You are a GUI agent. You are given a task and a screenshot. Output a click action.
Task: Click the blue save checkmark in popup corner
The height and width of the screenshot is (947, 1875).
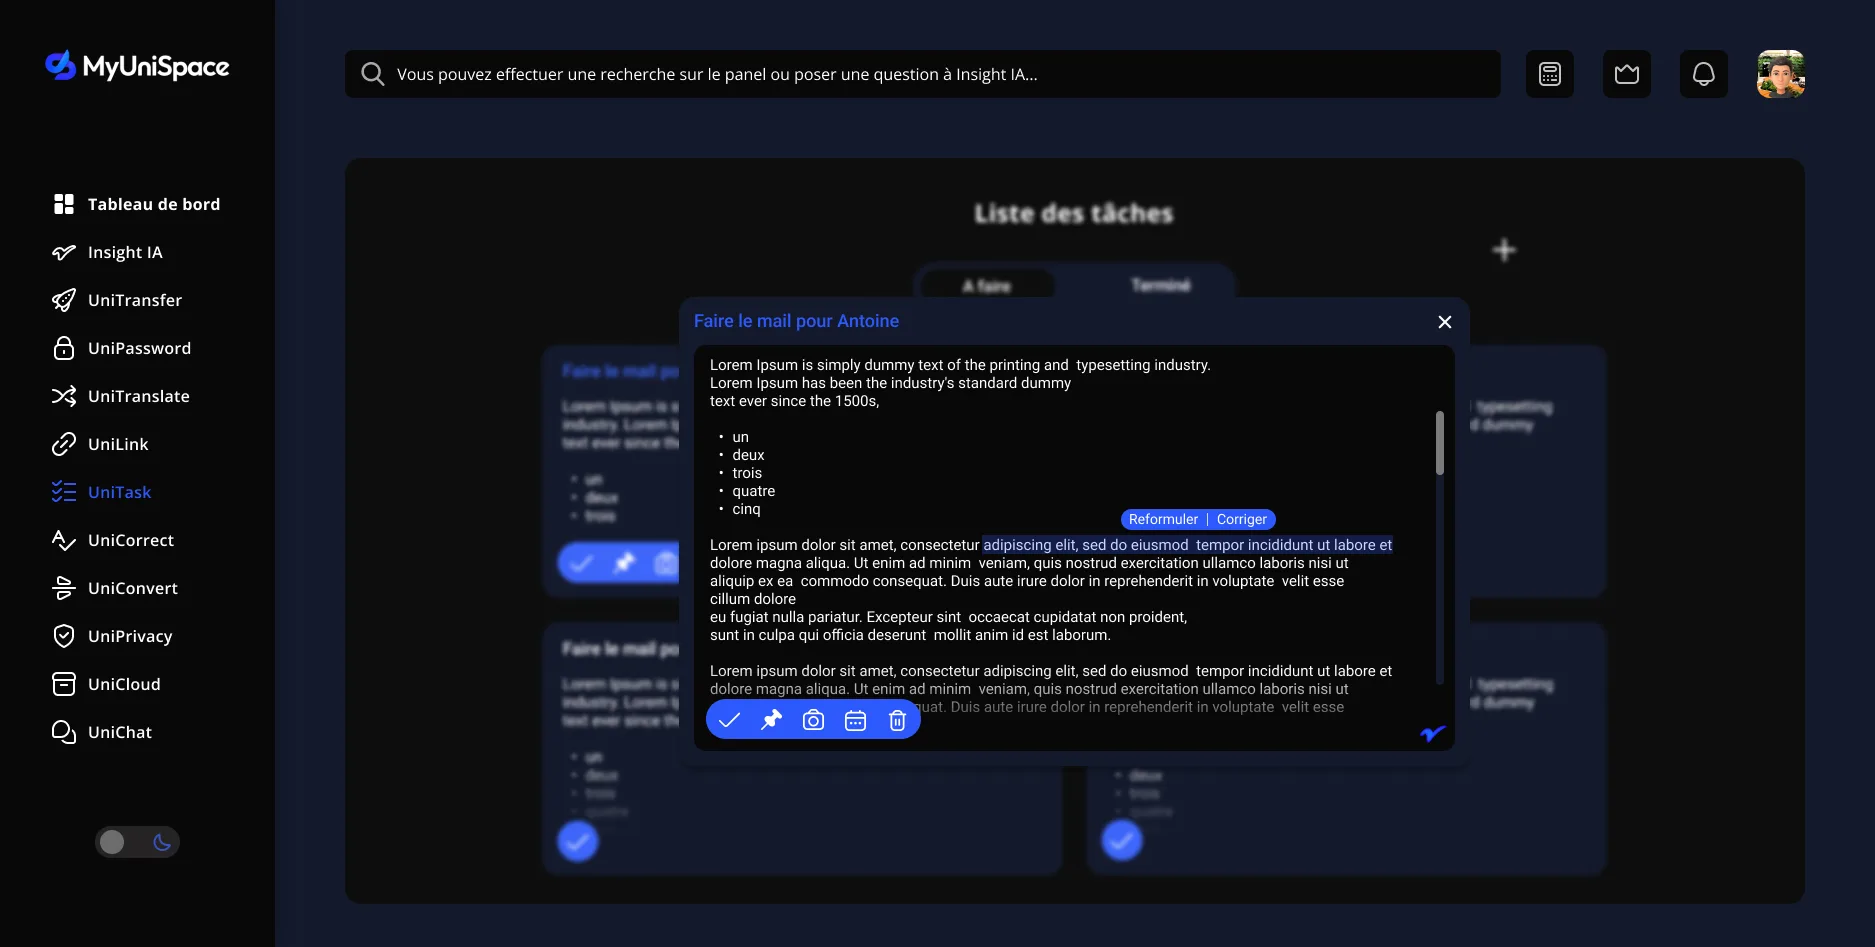pyautogui.click(x=1433, y=734)
